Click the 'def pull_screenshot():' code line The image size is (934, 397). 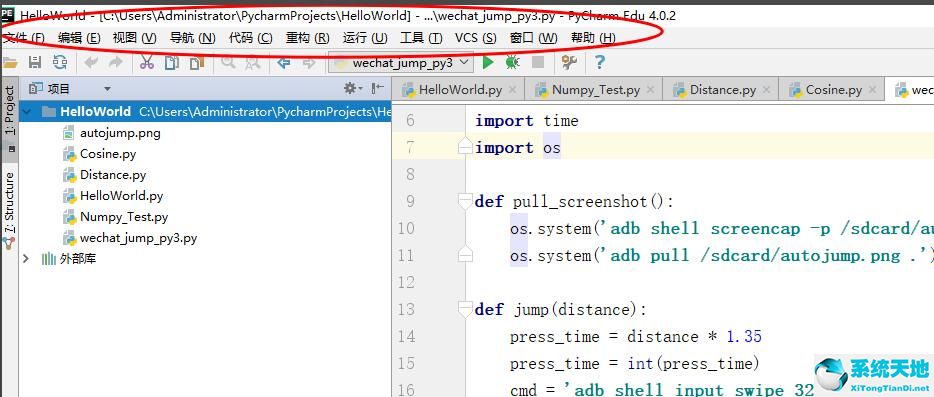574,201
